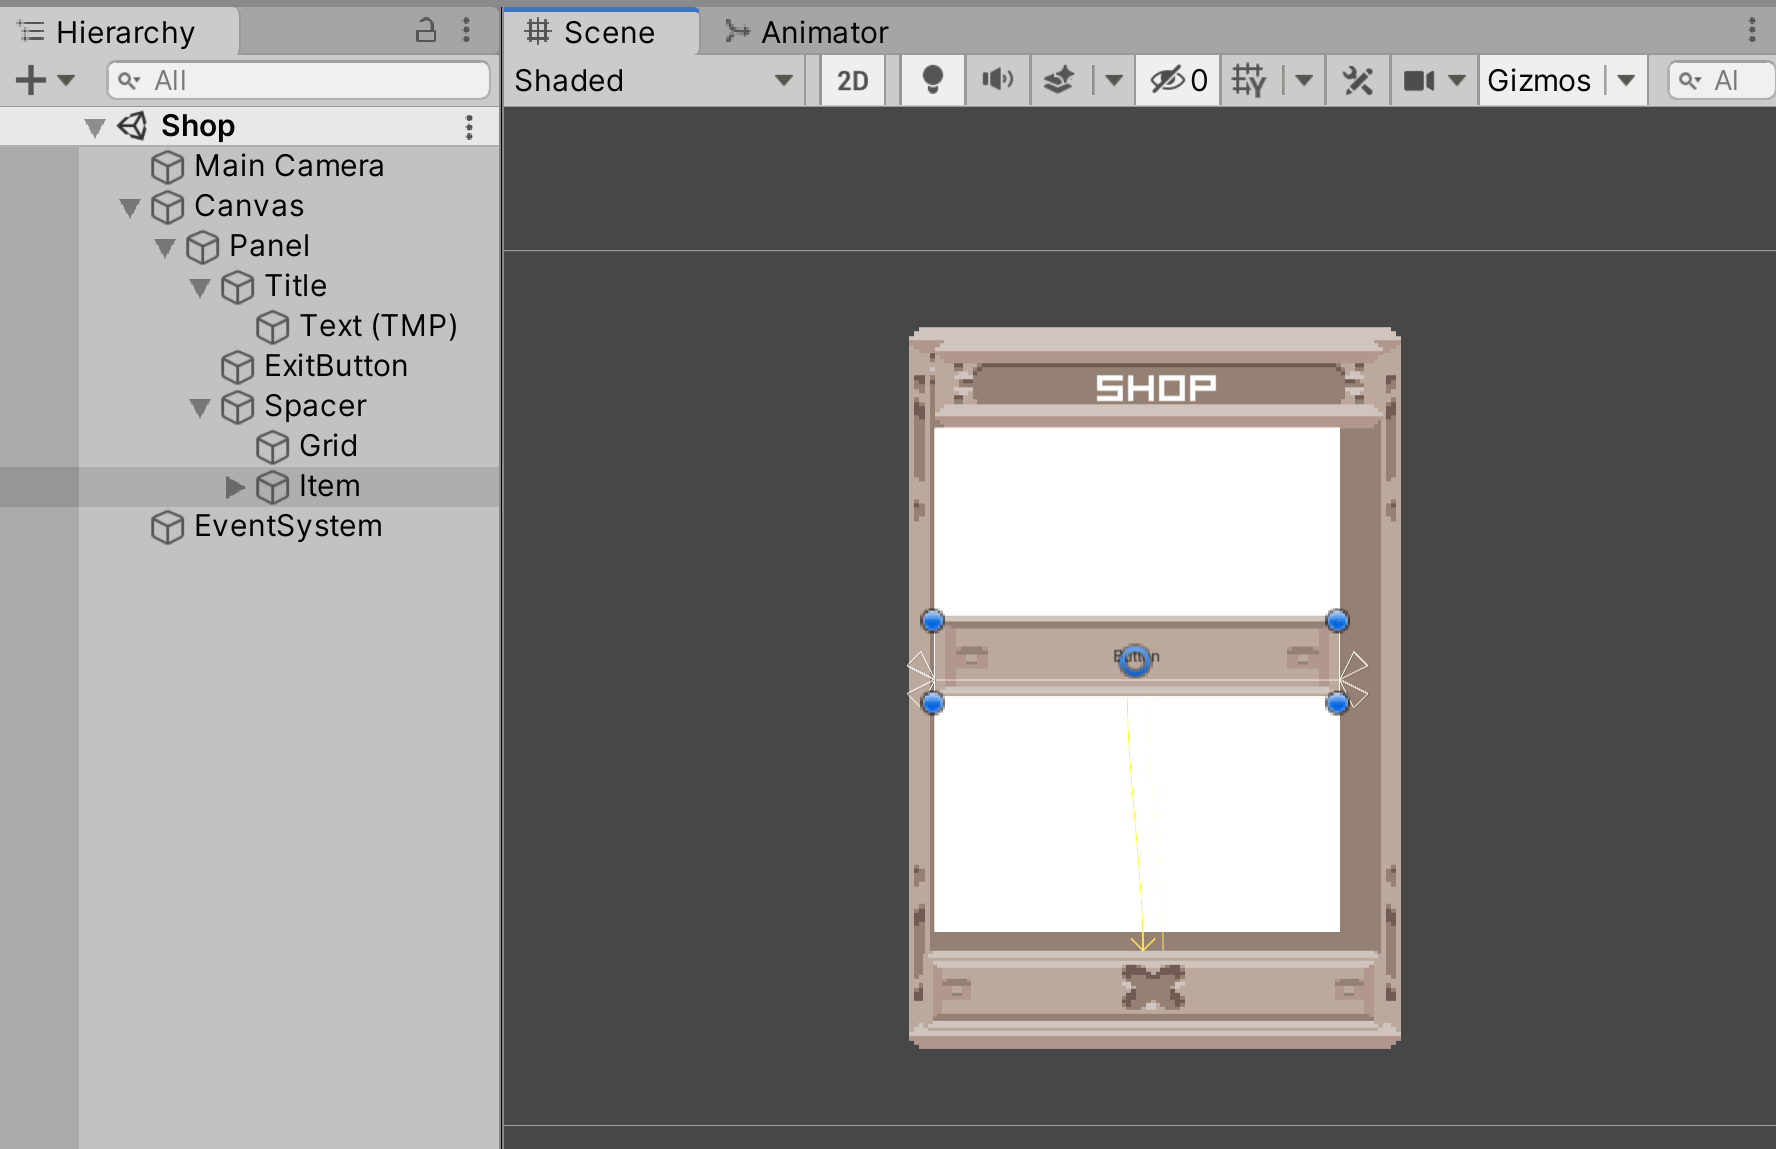Toggle 2D view mode
Viewport: 1776px width, 1149px height.
[x=852, y=80]
